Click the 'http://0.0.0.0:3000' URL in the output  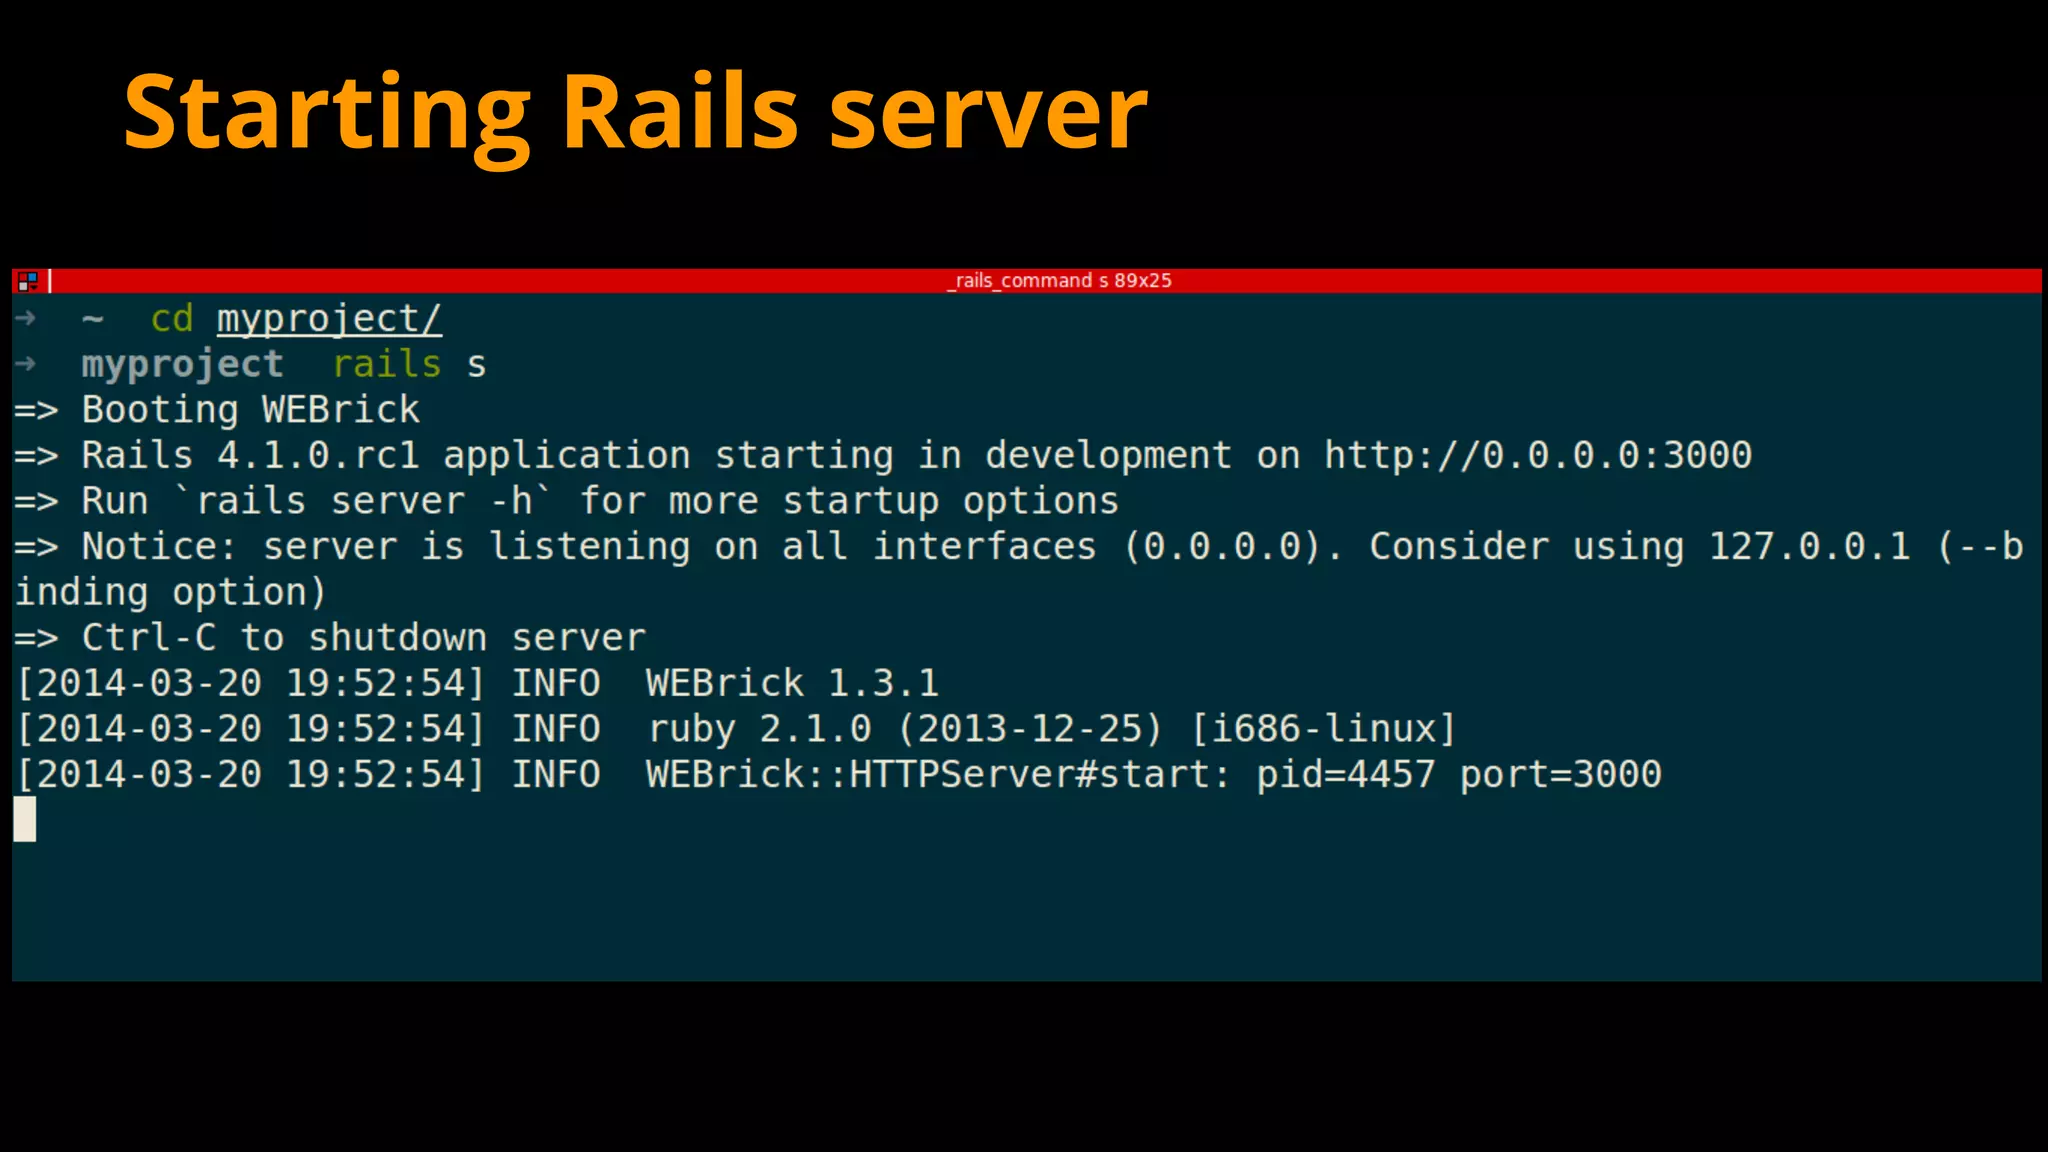(x=1537, y=456)
